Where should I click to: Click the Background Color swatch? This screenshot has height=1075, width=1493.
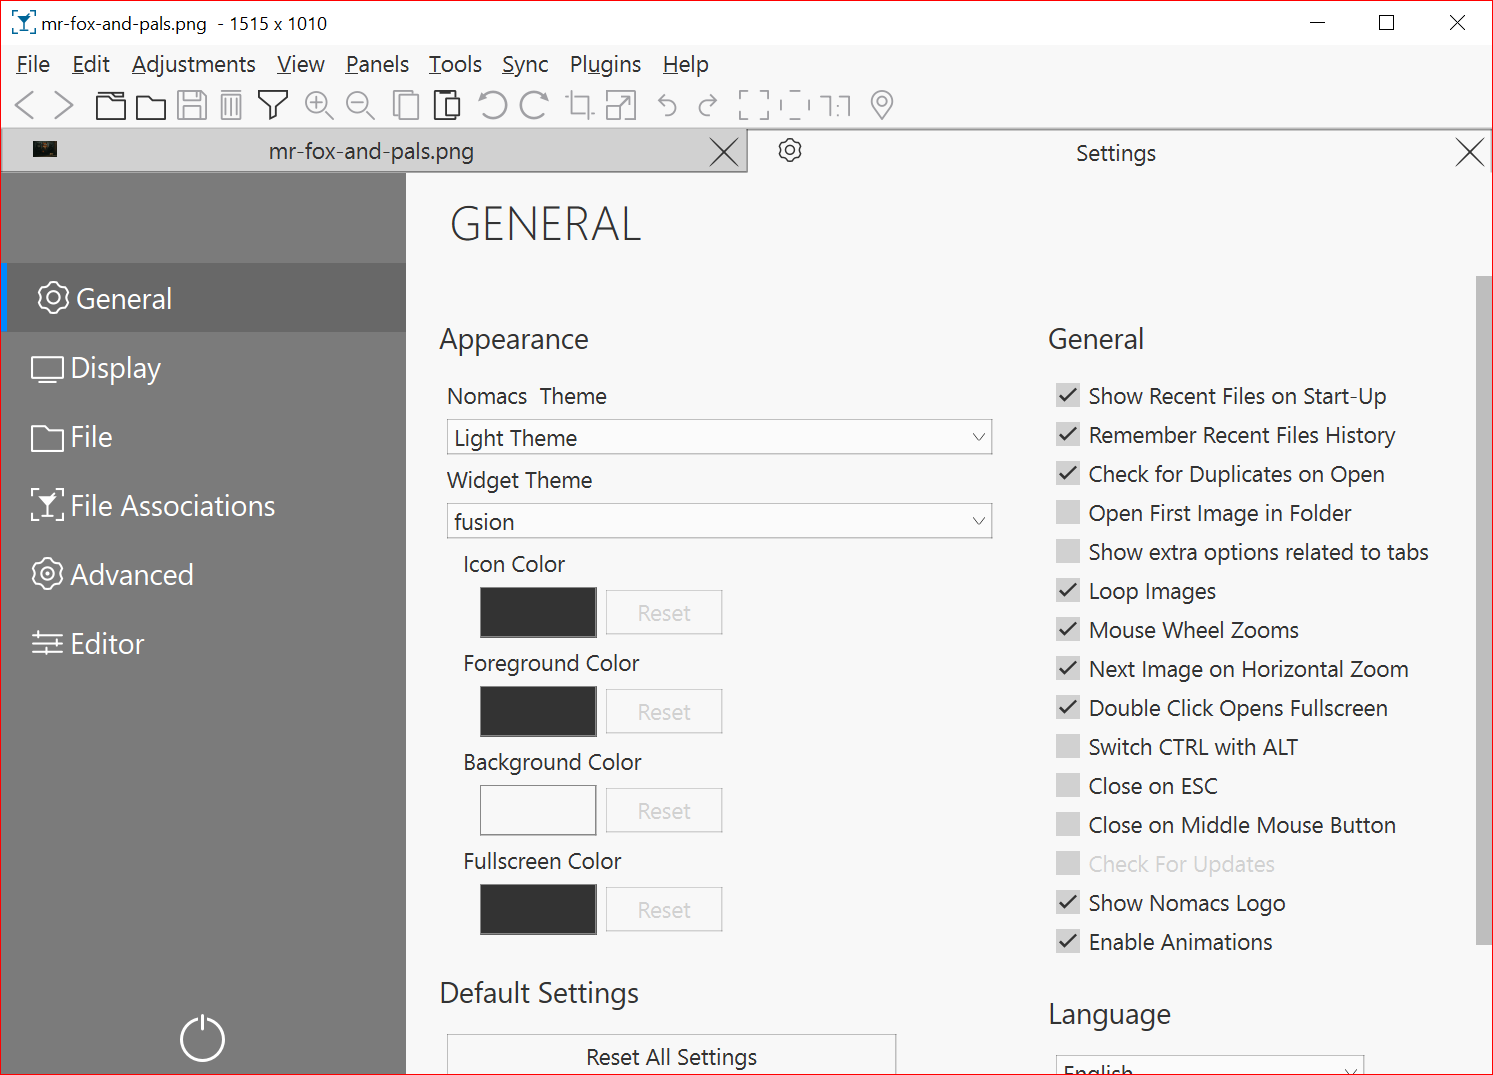tap(538, 810)
